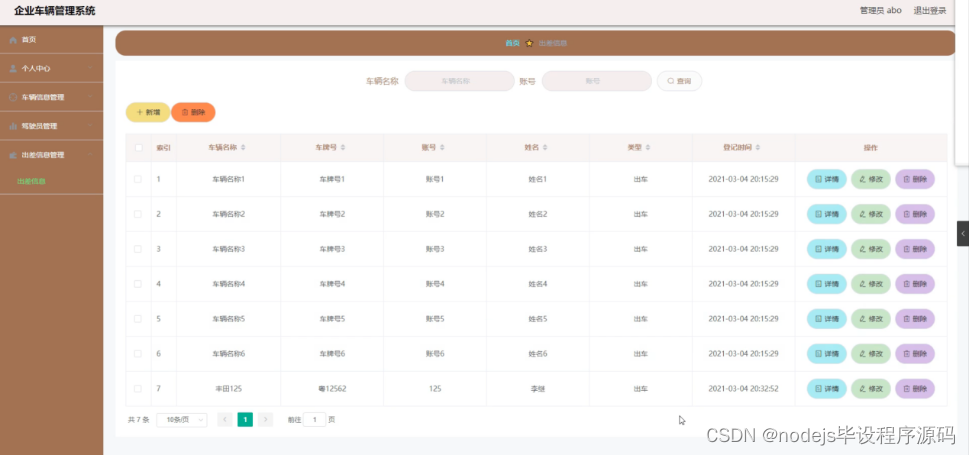
Task: Open the 车辆信息管理 sidebar menu
Action: coord(51,97)
